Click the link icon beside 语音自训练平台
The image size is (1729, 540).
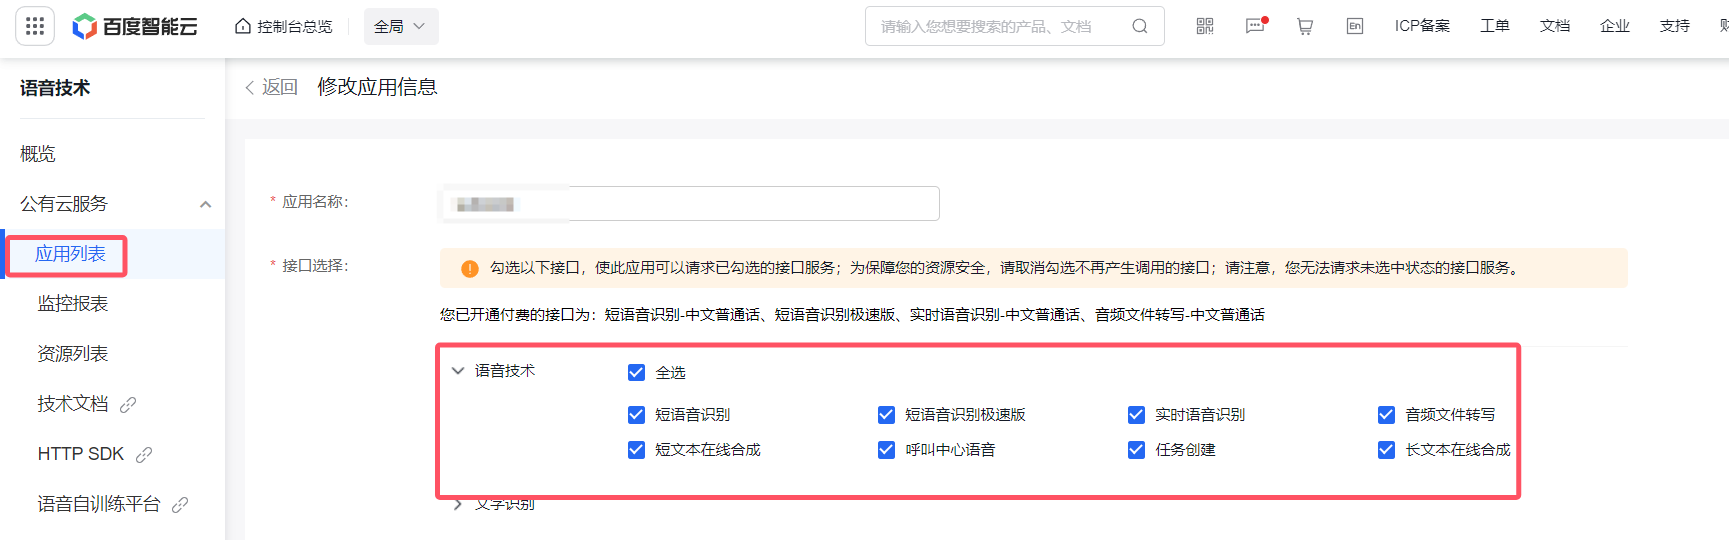180,504
